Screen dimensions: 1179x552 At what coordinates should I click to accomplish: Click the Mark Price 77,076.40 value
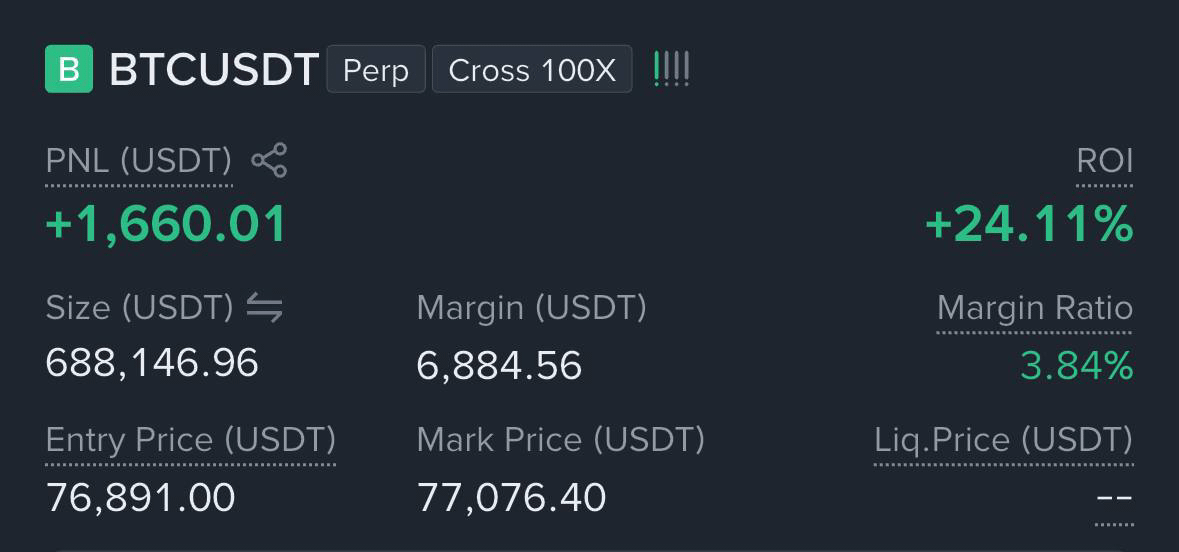tap(511, 497)
